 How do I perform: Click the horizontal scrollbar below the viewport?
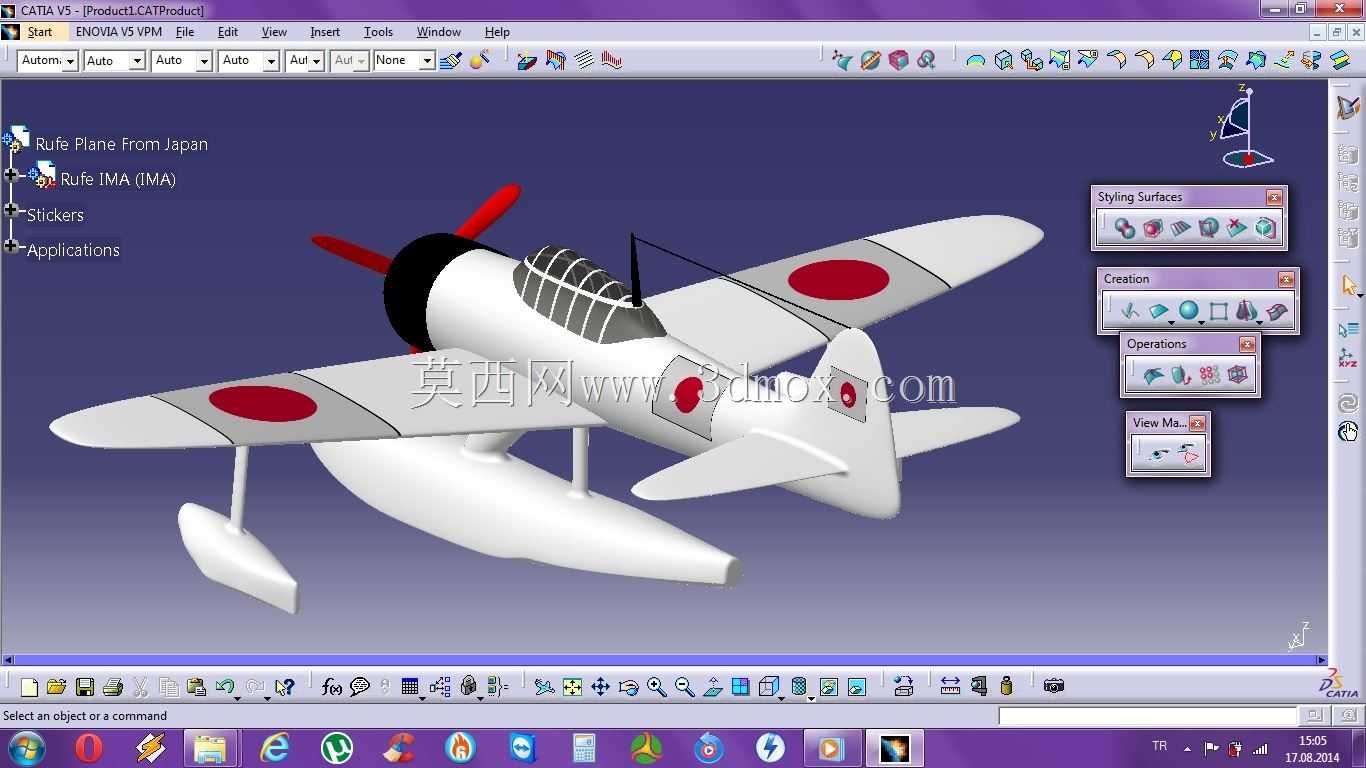(664, 660)
